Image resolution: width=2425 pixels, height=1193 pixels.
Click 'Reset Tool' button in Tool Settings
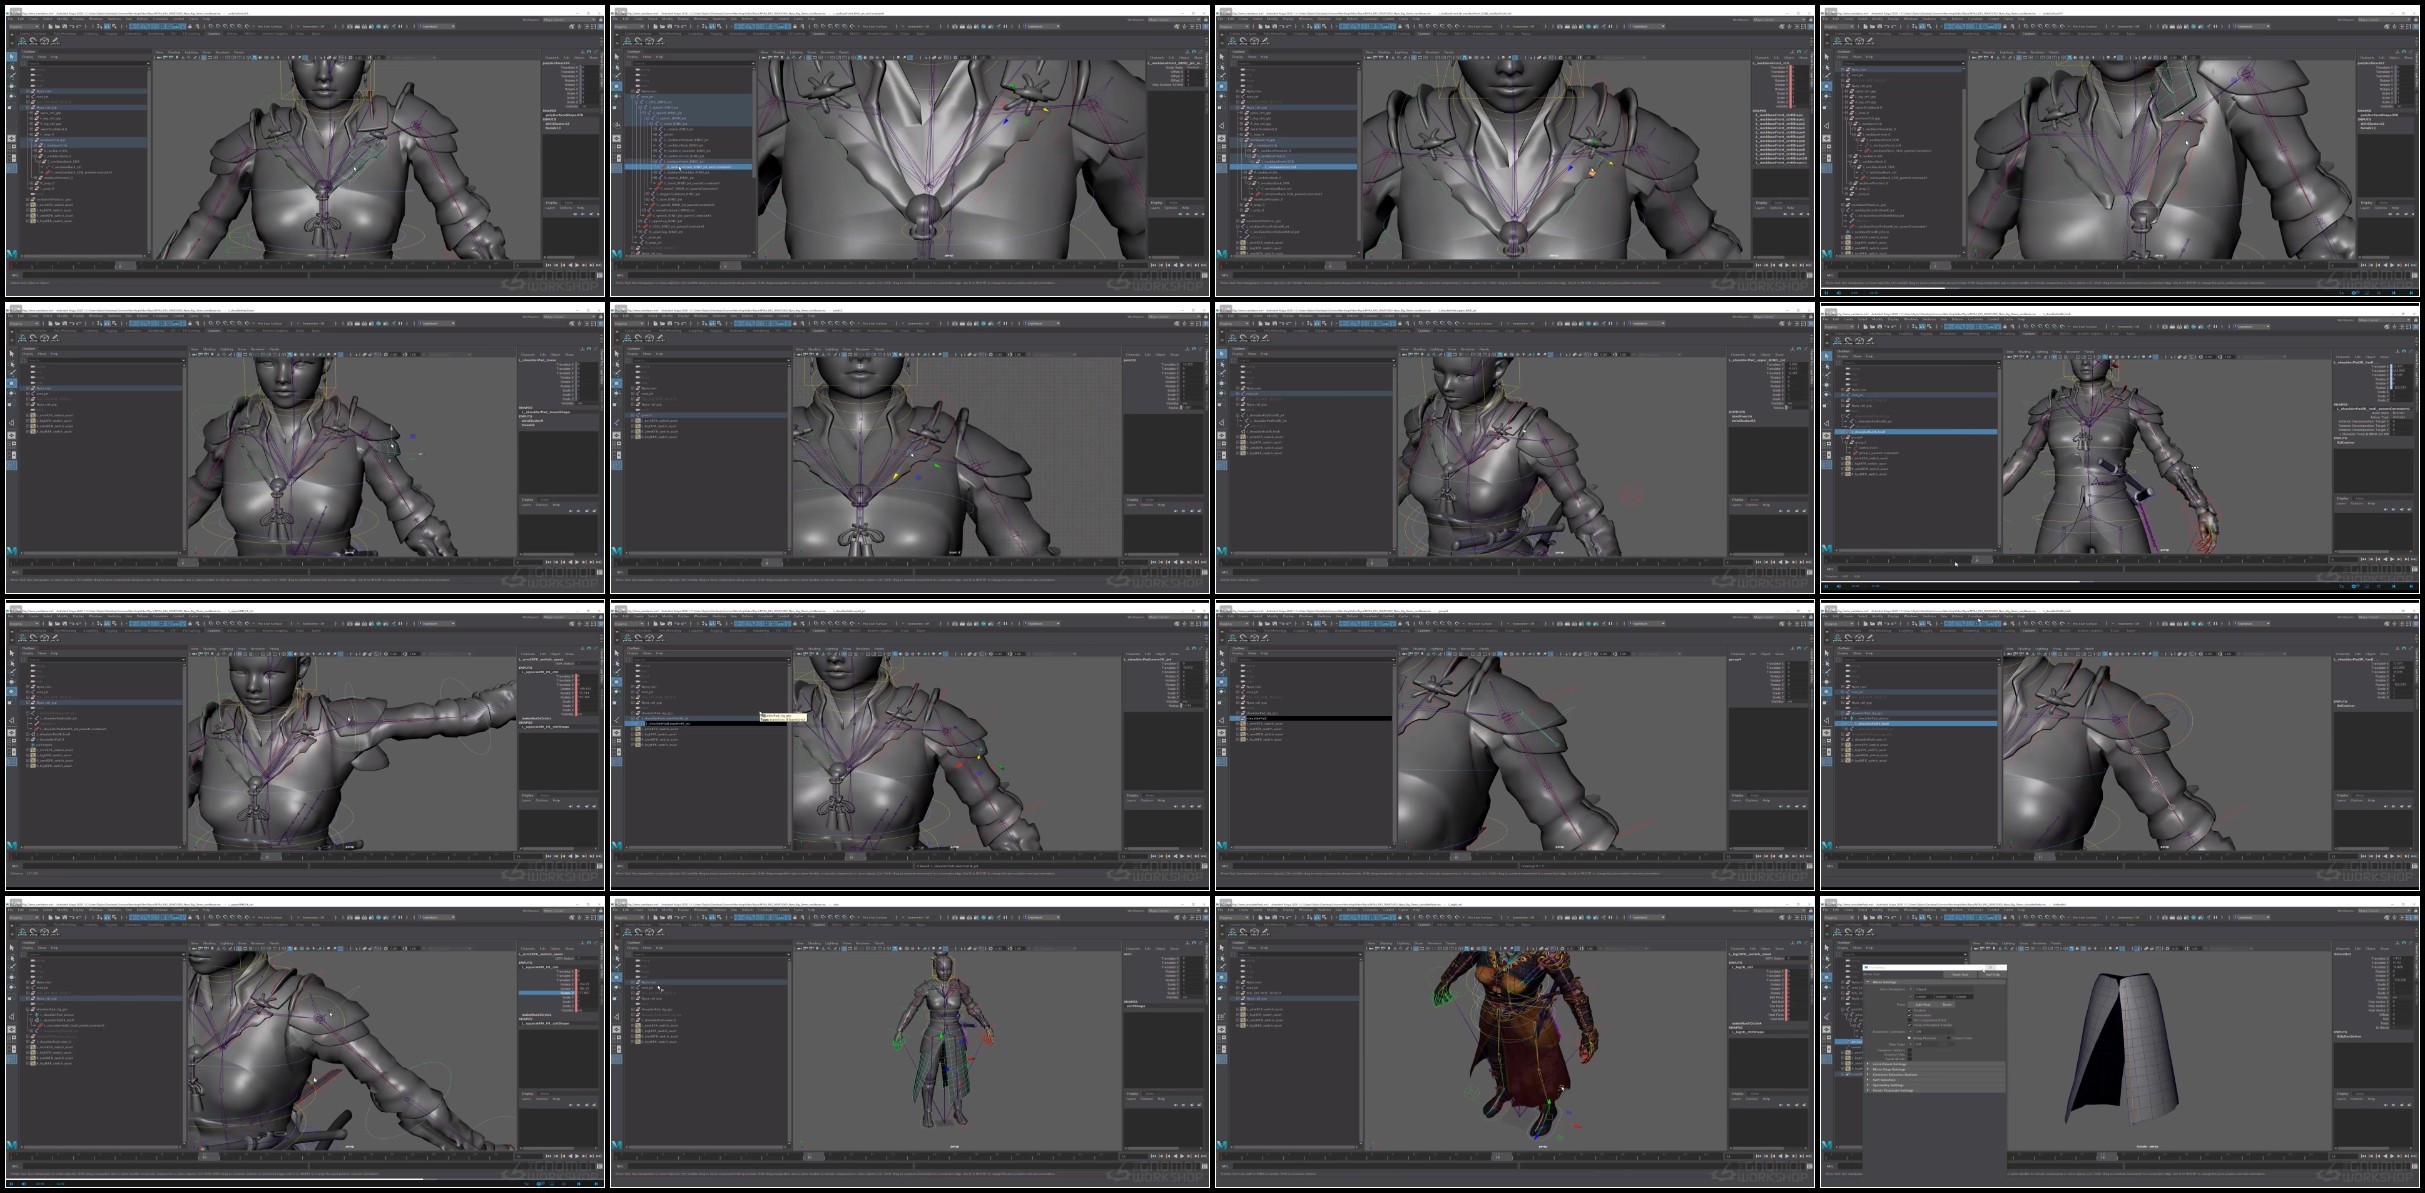pos(1960,975)
